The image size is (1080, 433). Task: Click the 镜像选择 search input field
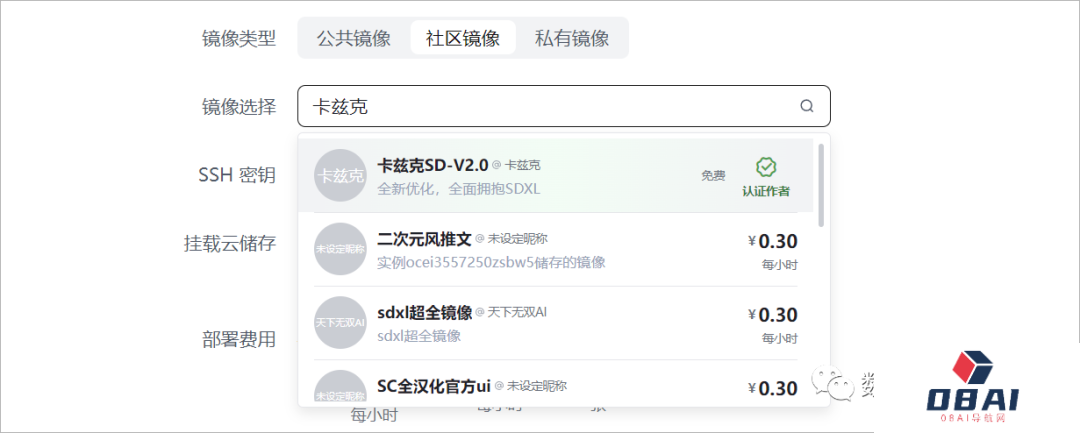pos(550,106)
